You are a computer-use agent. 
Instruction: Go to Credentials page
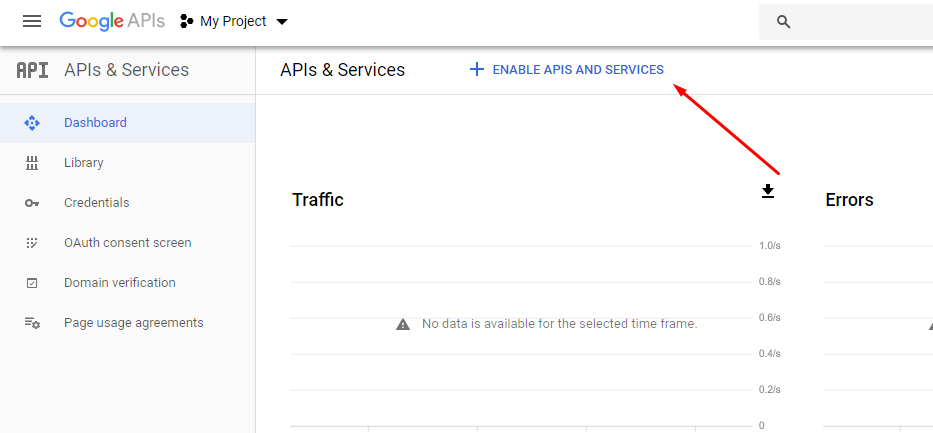97,203
